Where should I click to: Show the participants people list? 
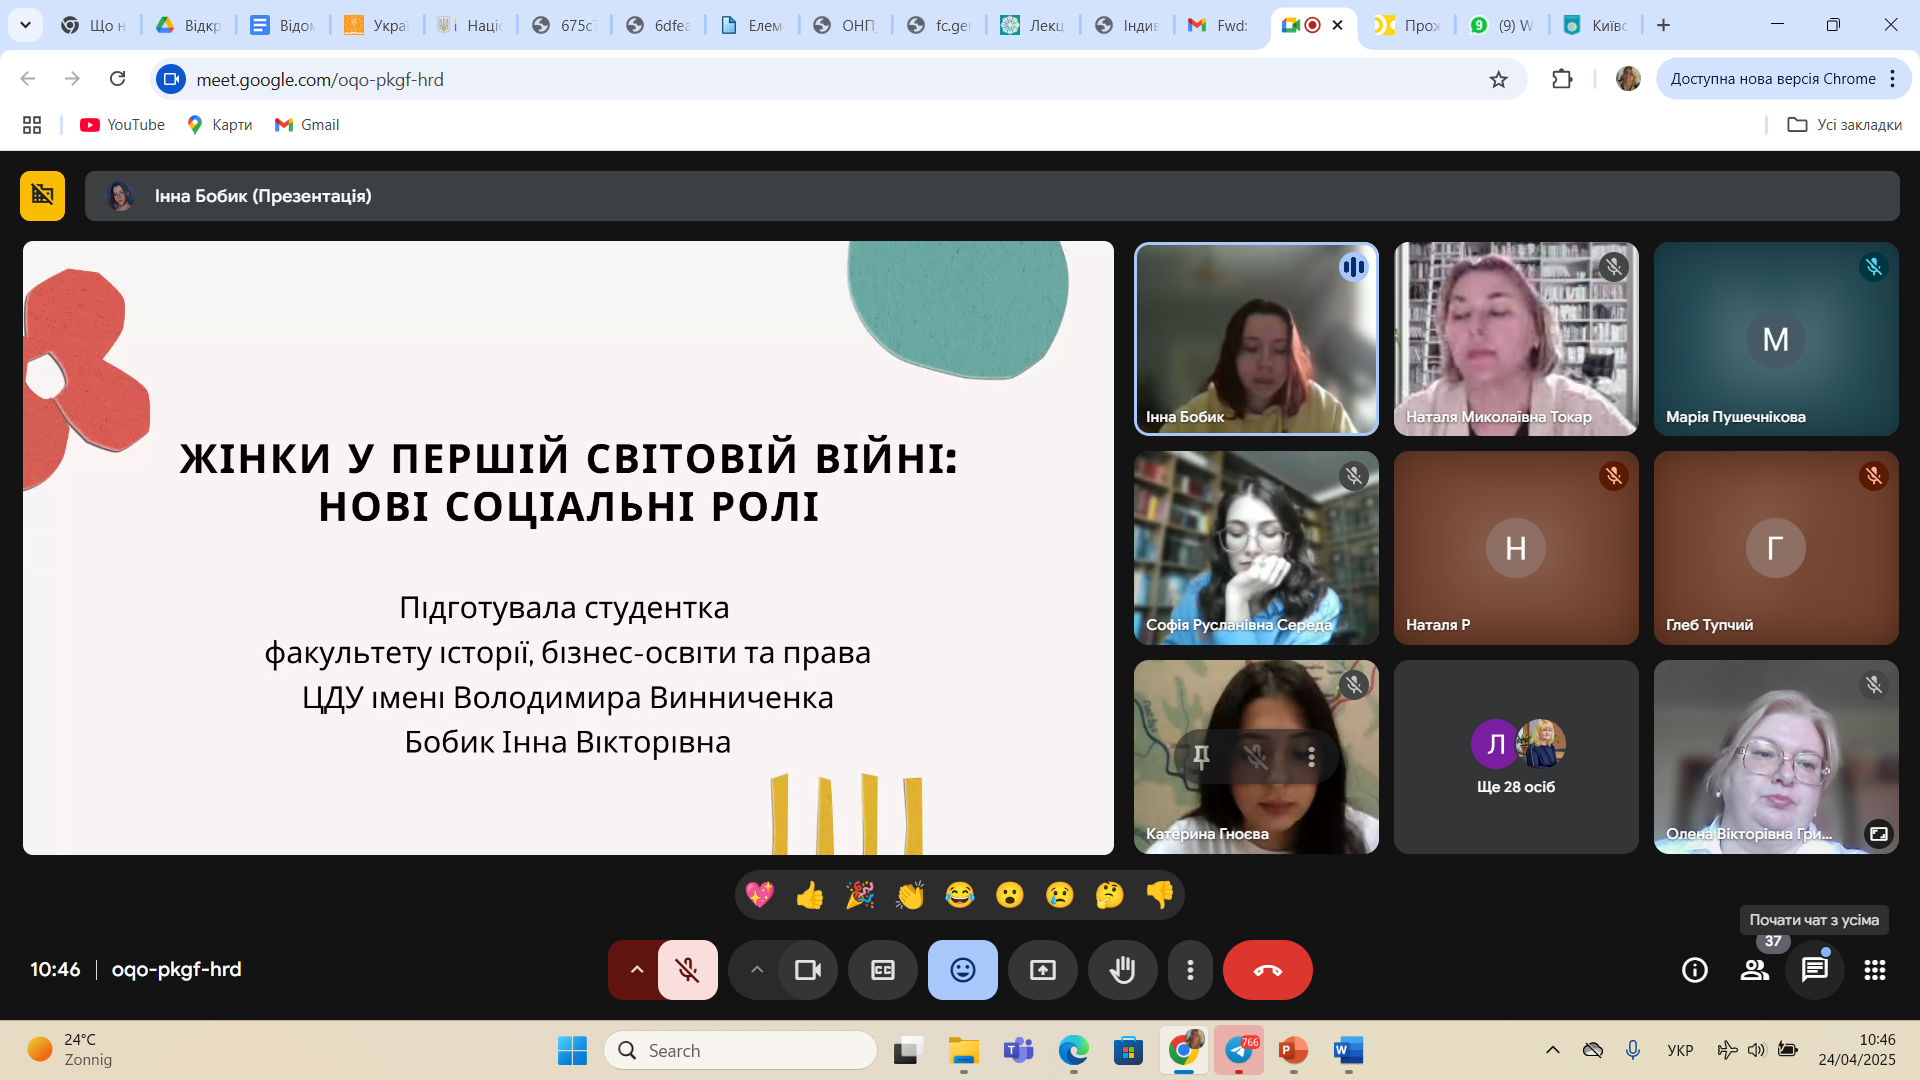(1754, 970)
